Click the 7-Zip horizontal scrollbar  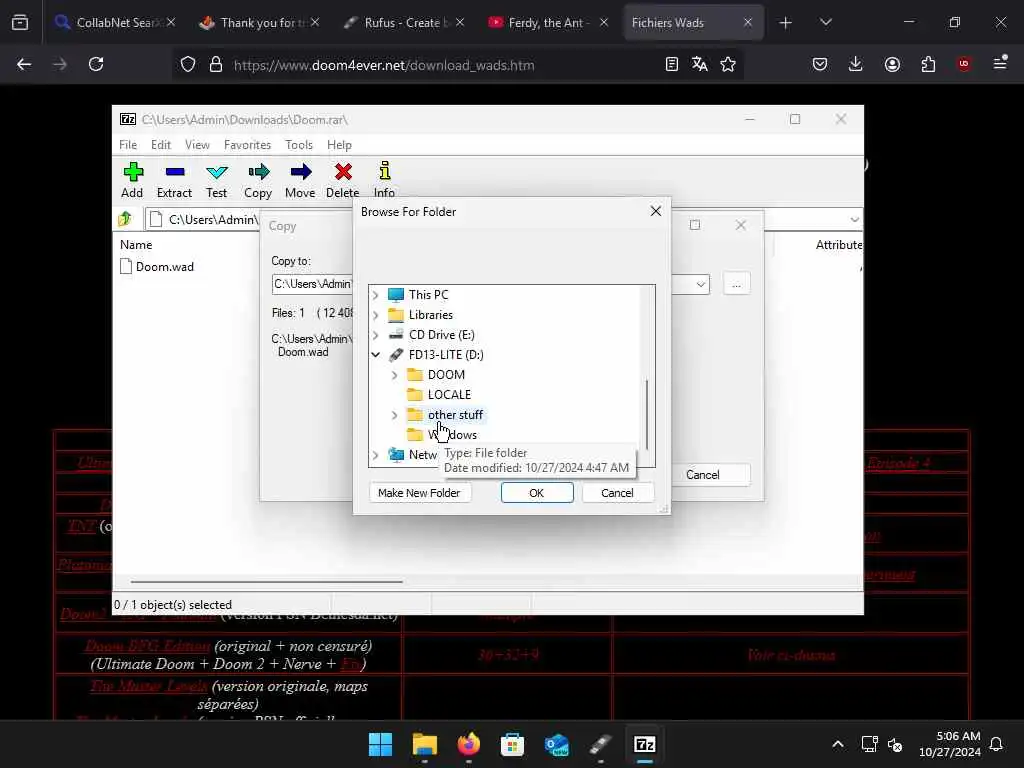pyautogui.click(x=266, y=581)
